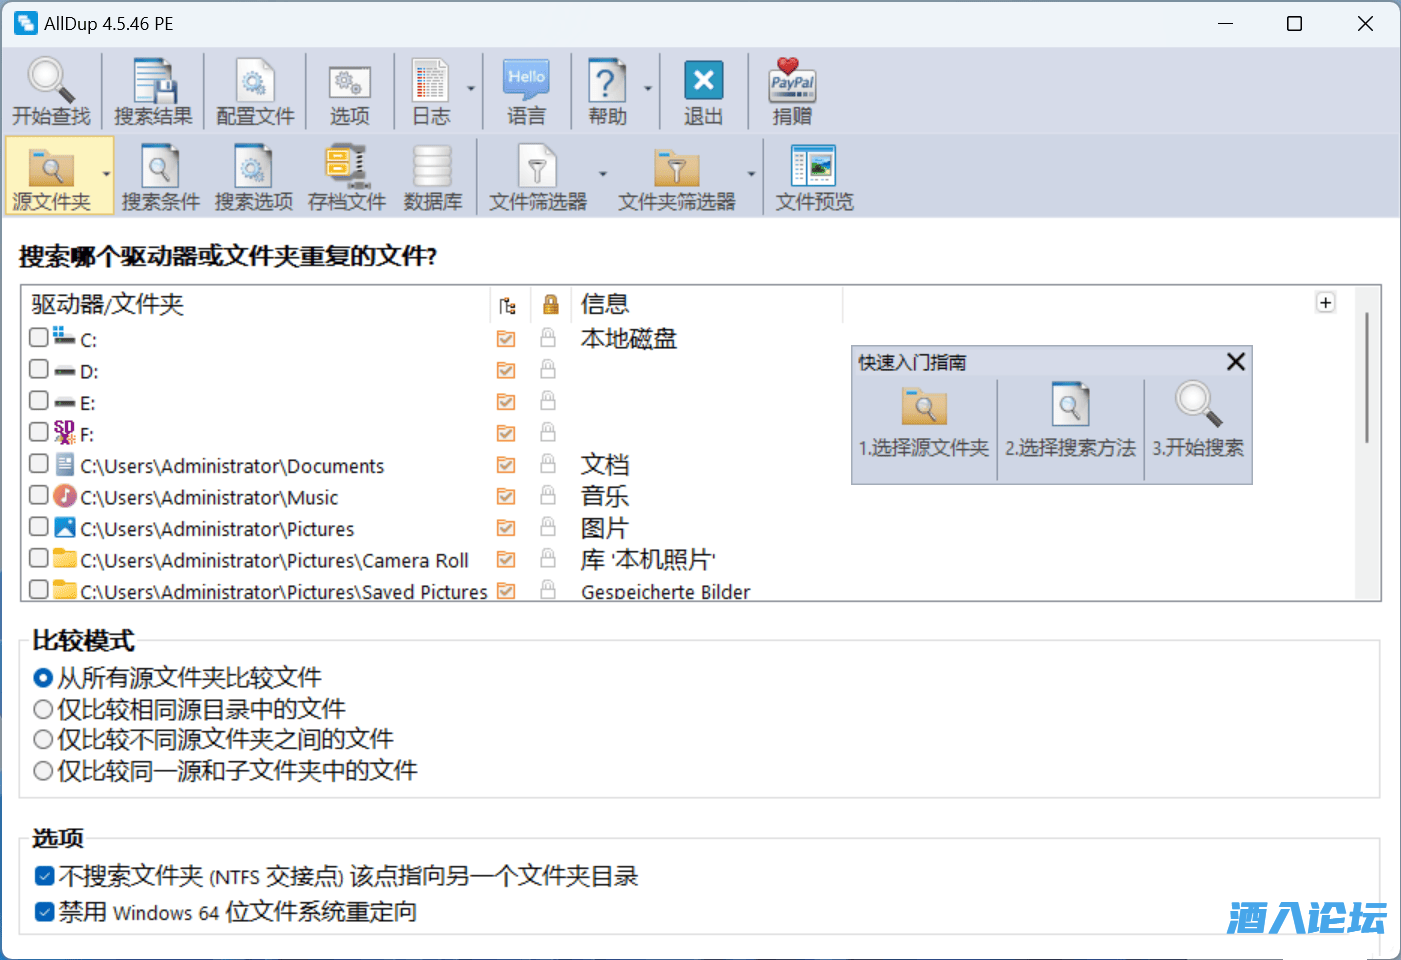Switch to the 搜索选项 tab
This screenshot has width=1401, height=960.
point(254,177)
